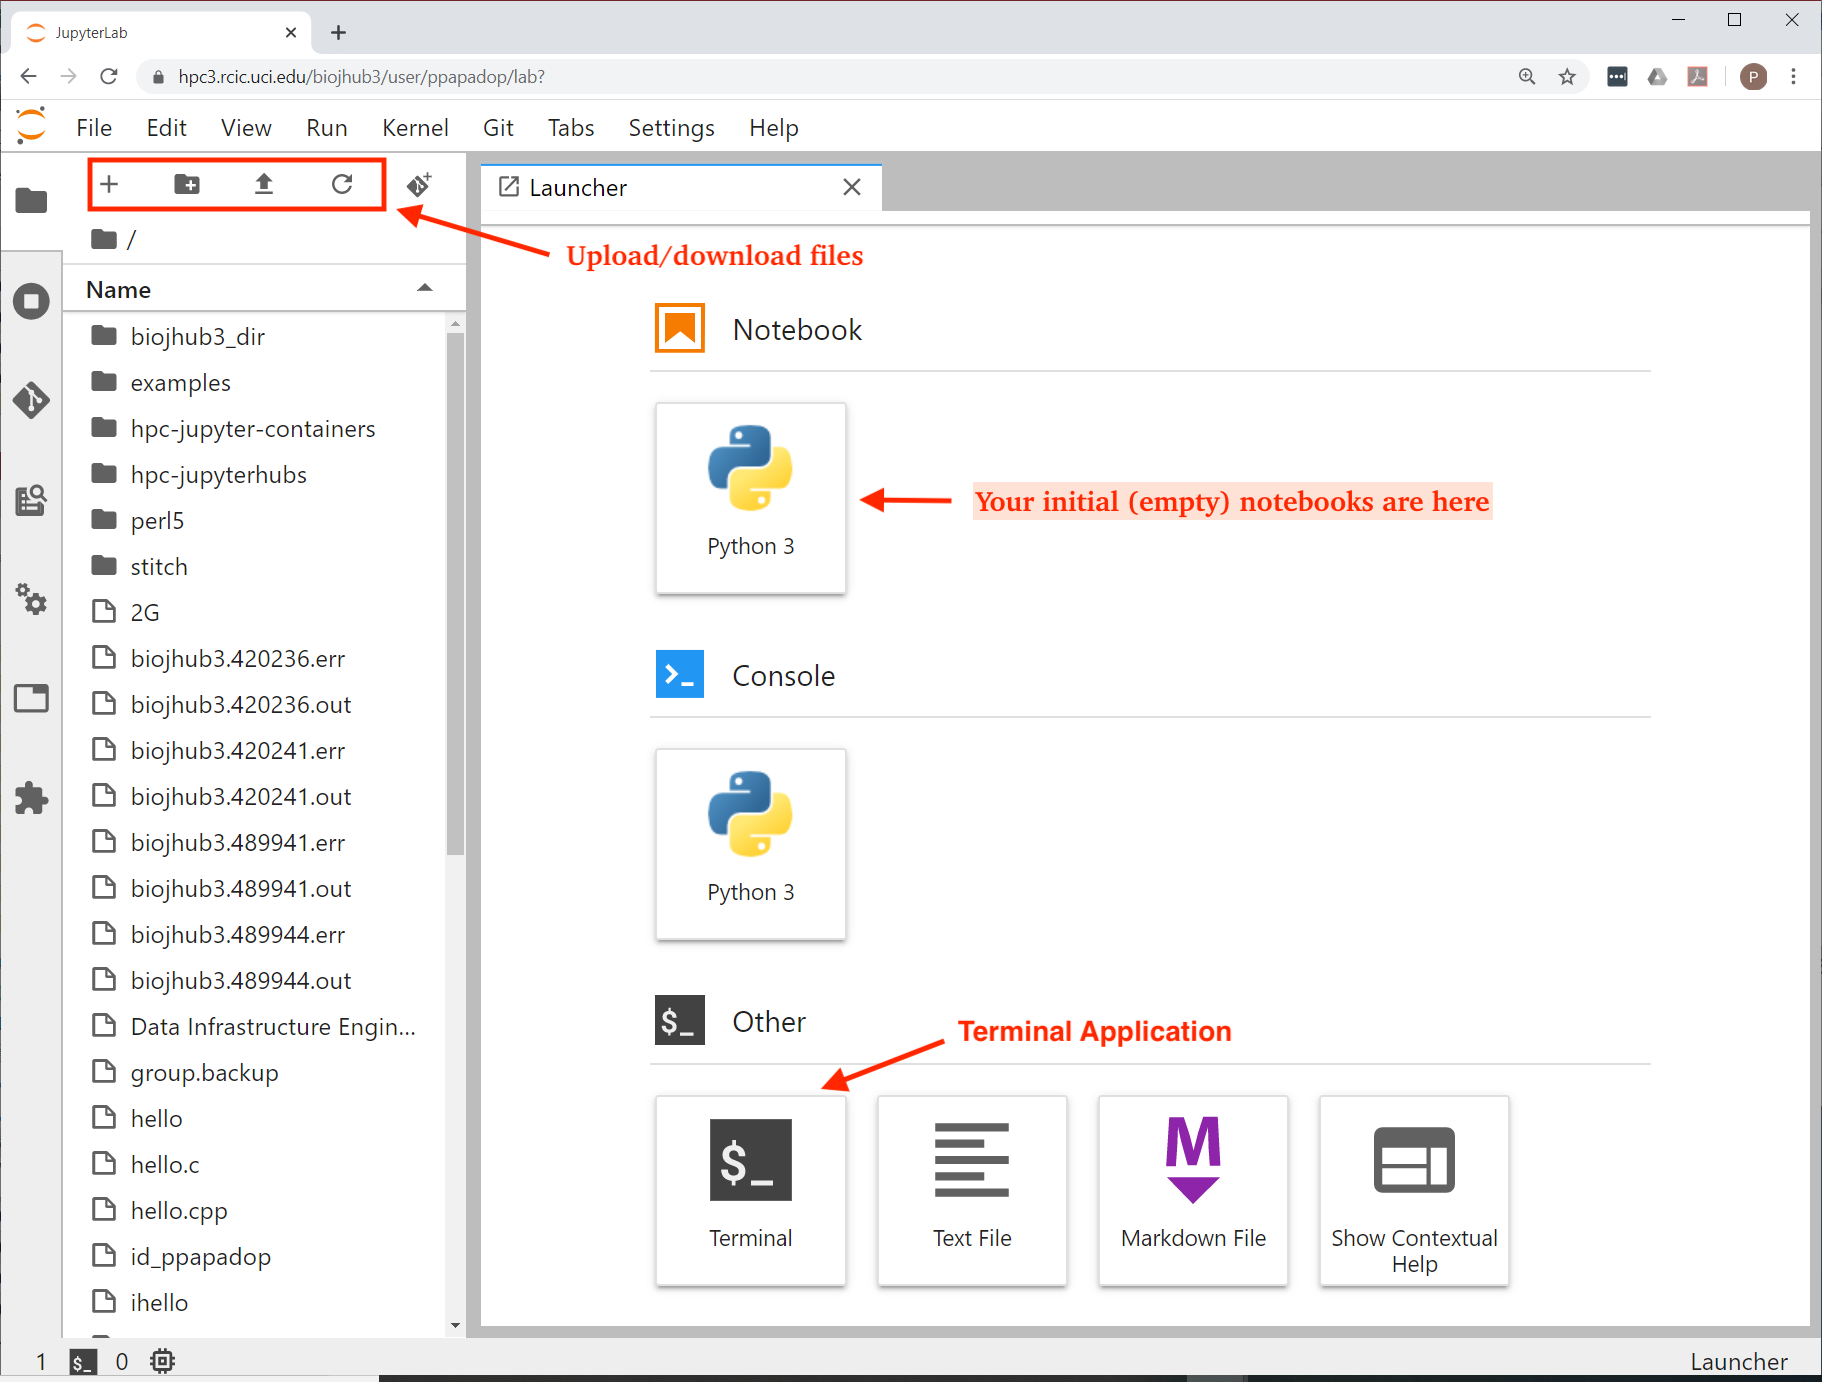The height and width of the screenshot is (1382, 1822).
Task: Open the Help menu
Action: [x=774, y=128]
